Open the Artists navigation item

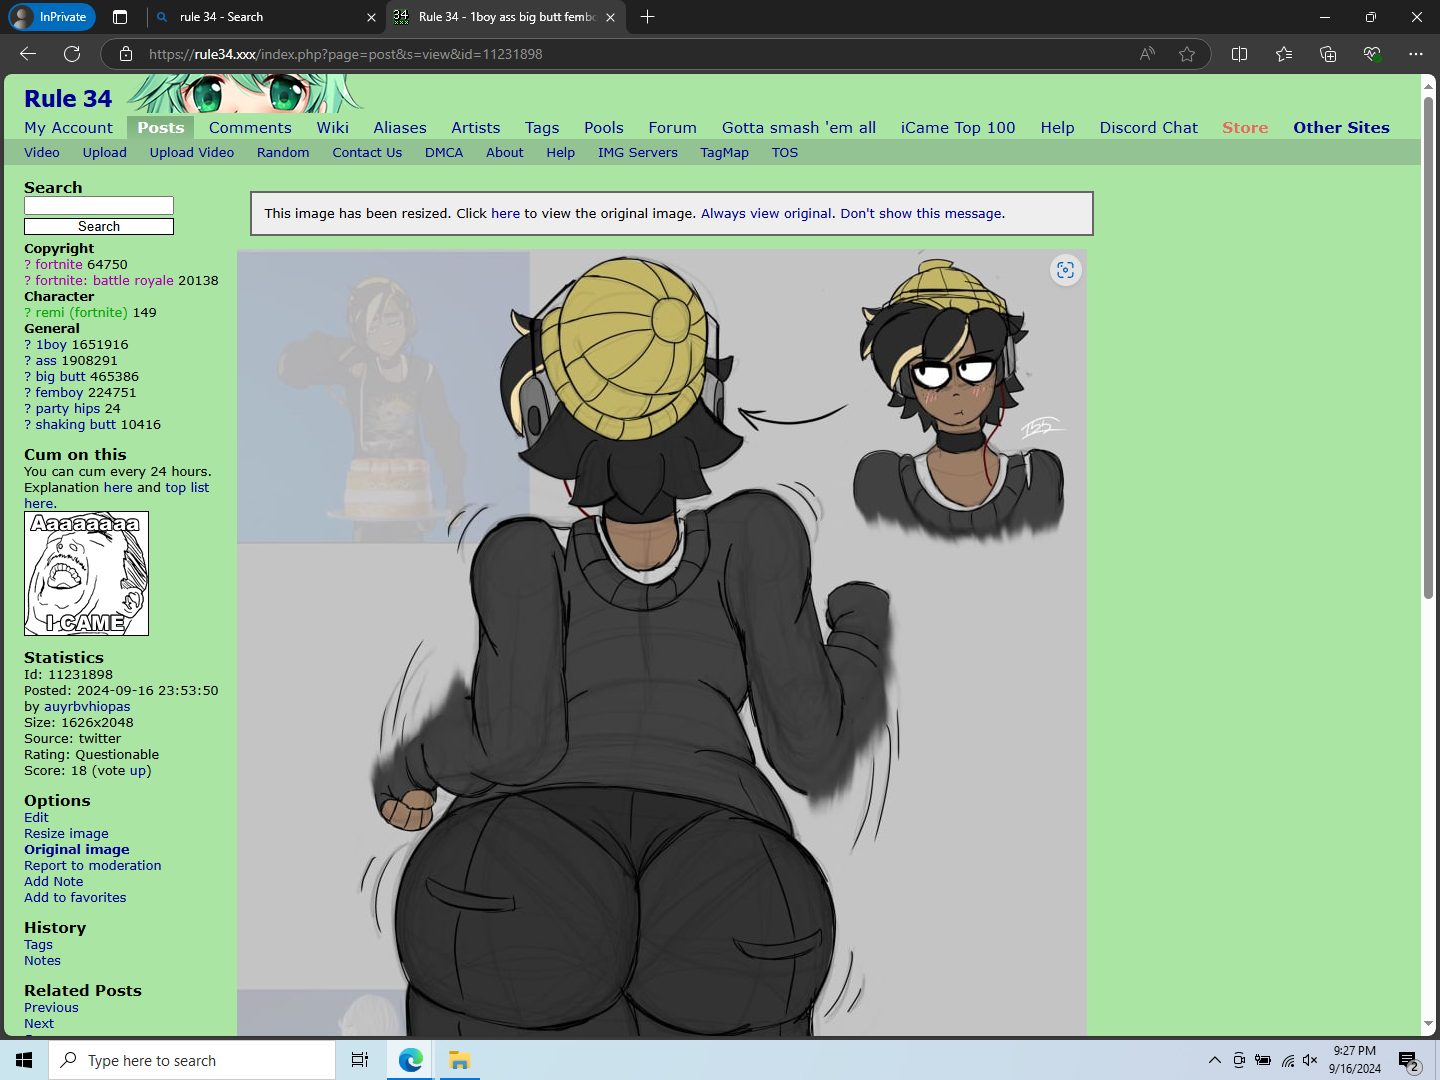pos(476,128)
